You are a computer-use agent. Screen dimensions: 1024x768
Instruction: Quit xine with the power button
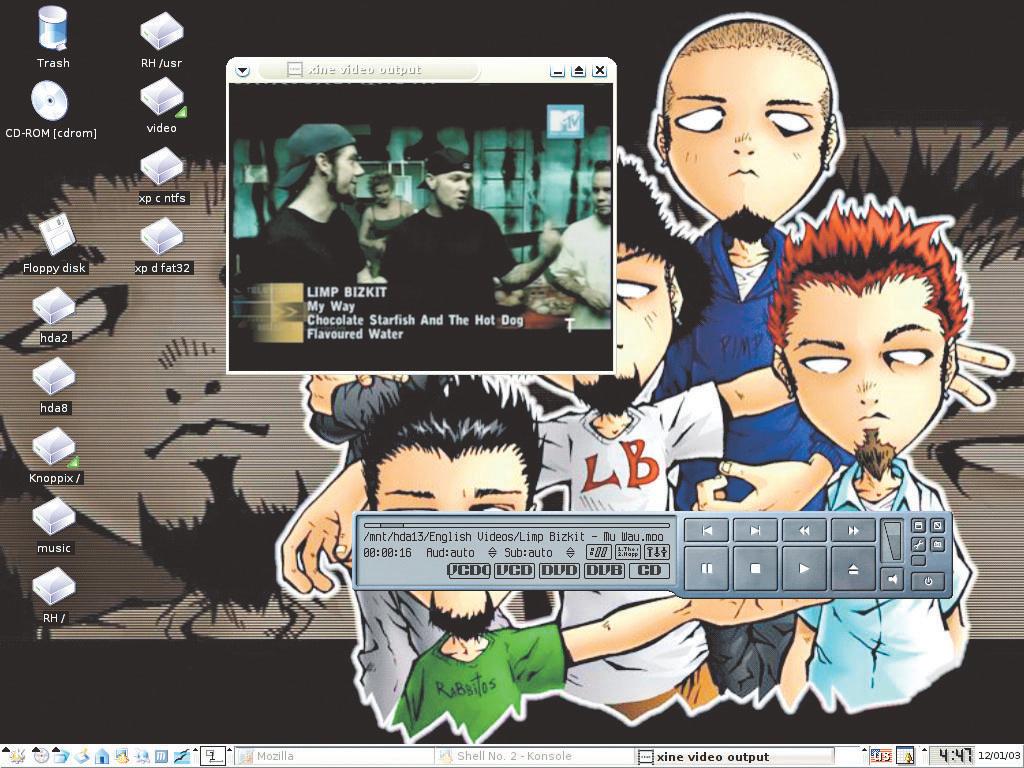tap(928, 581)
